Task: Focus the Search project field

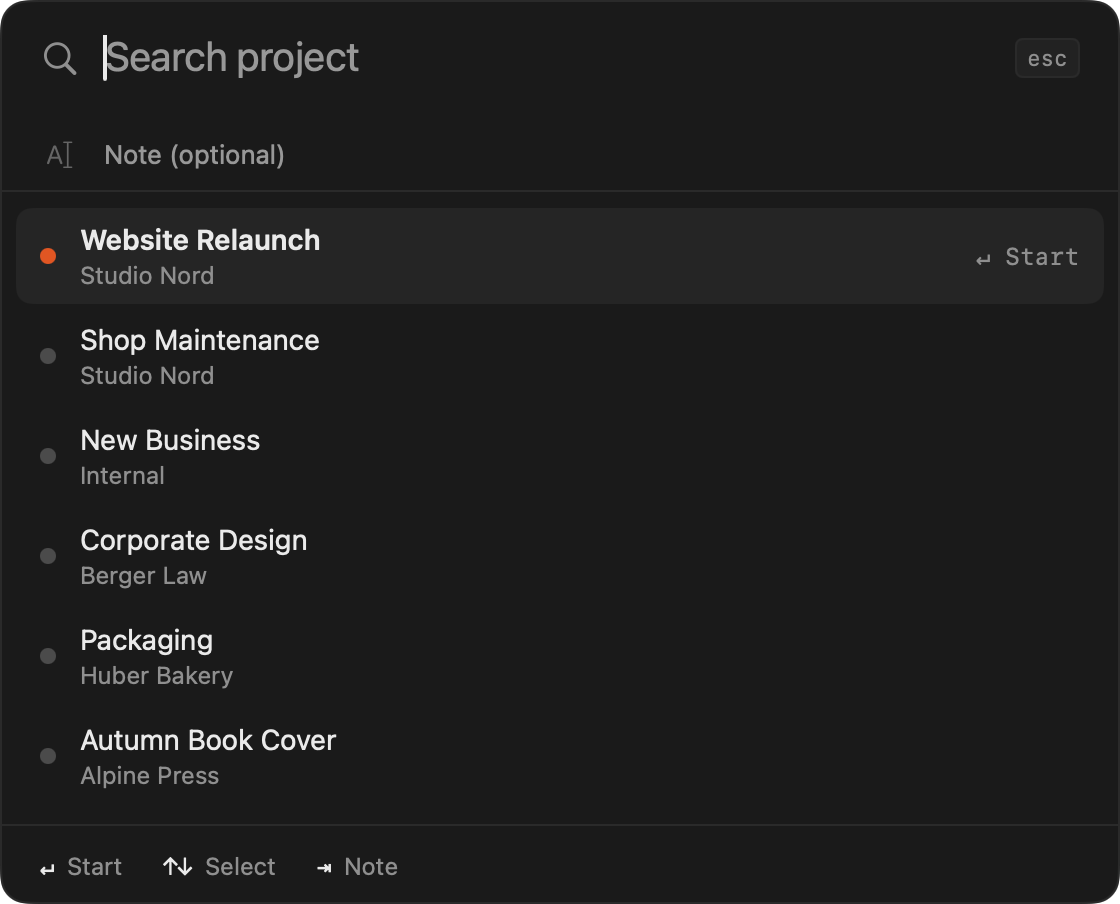Action: pos(550,58)
